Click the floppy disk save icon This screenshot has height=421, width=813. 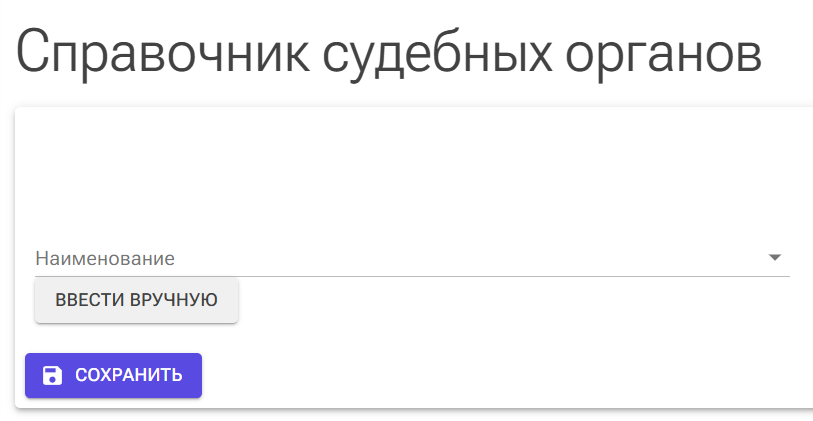click(52, 375)
